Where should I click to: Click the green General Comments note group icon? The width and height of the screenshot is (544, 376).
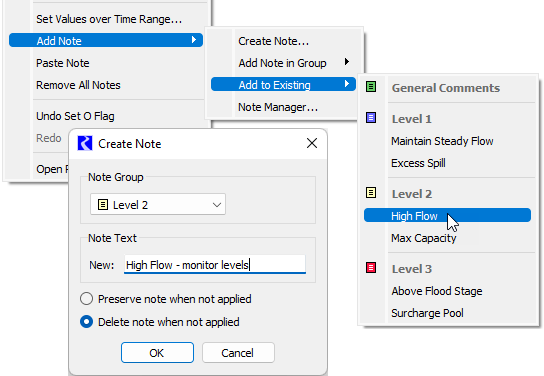click(x=371, y=87)
